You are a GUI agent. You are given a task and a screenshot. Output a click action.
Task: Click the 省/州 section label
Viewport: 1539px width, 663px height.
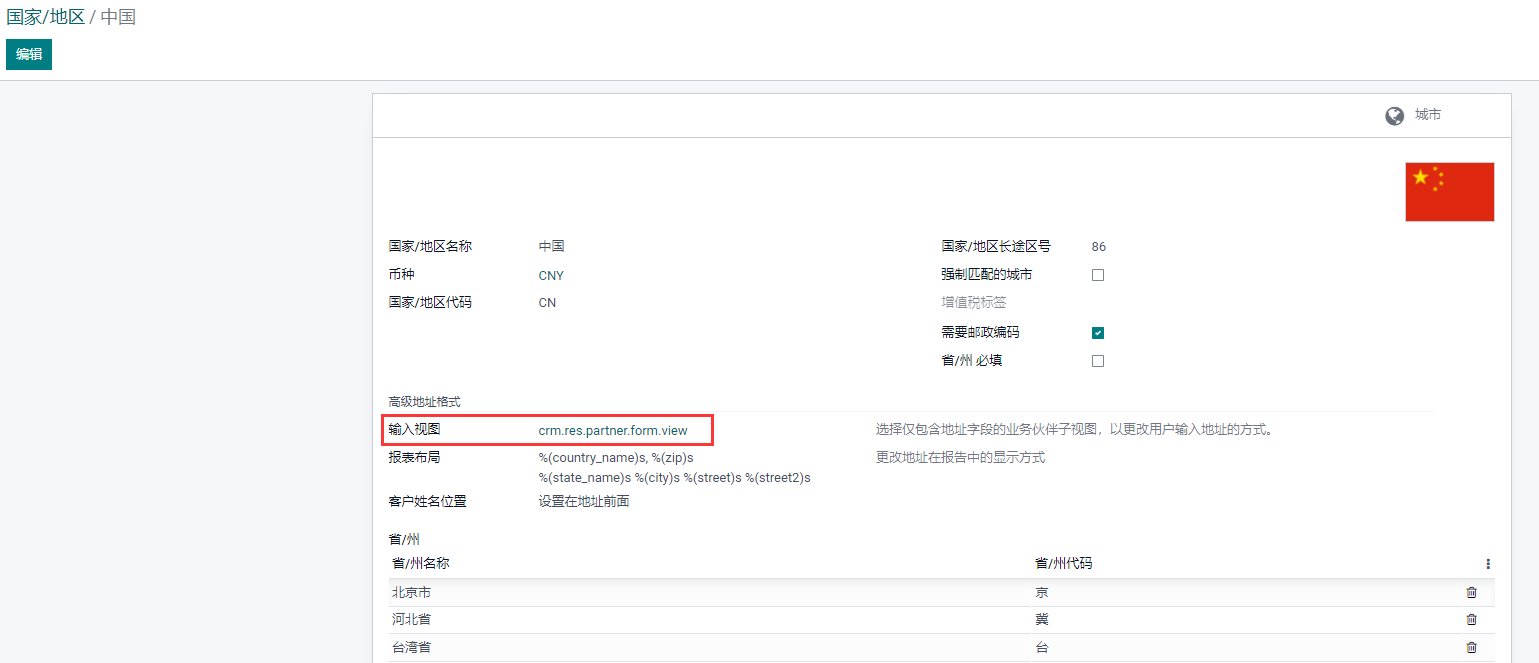pyautogui.click(x=404, y=540)
